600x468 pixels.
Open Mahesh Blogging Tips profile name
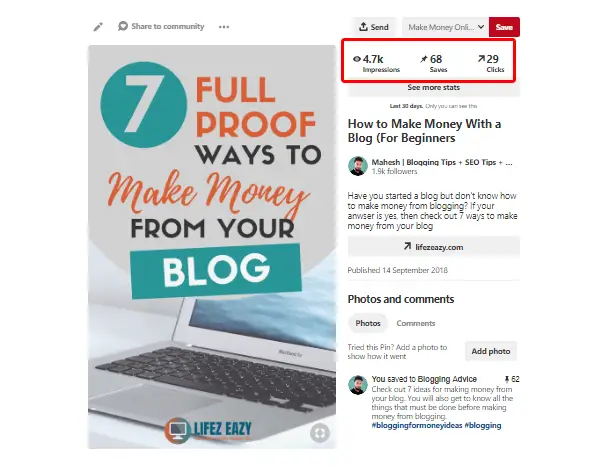pos(442,162)
